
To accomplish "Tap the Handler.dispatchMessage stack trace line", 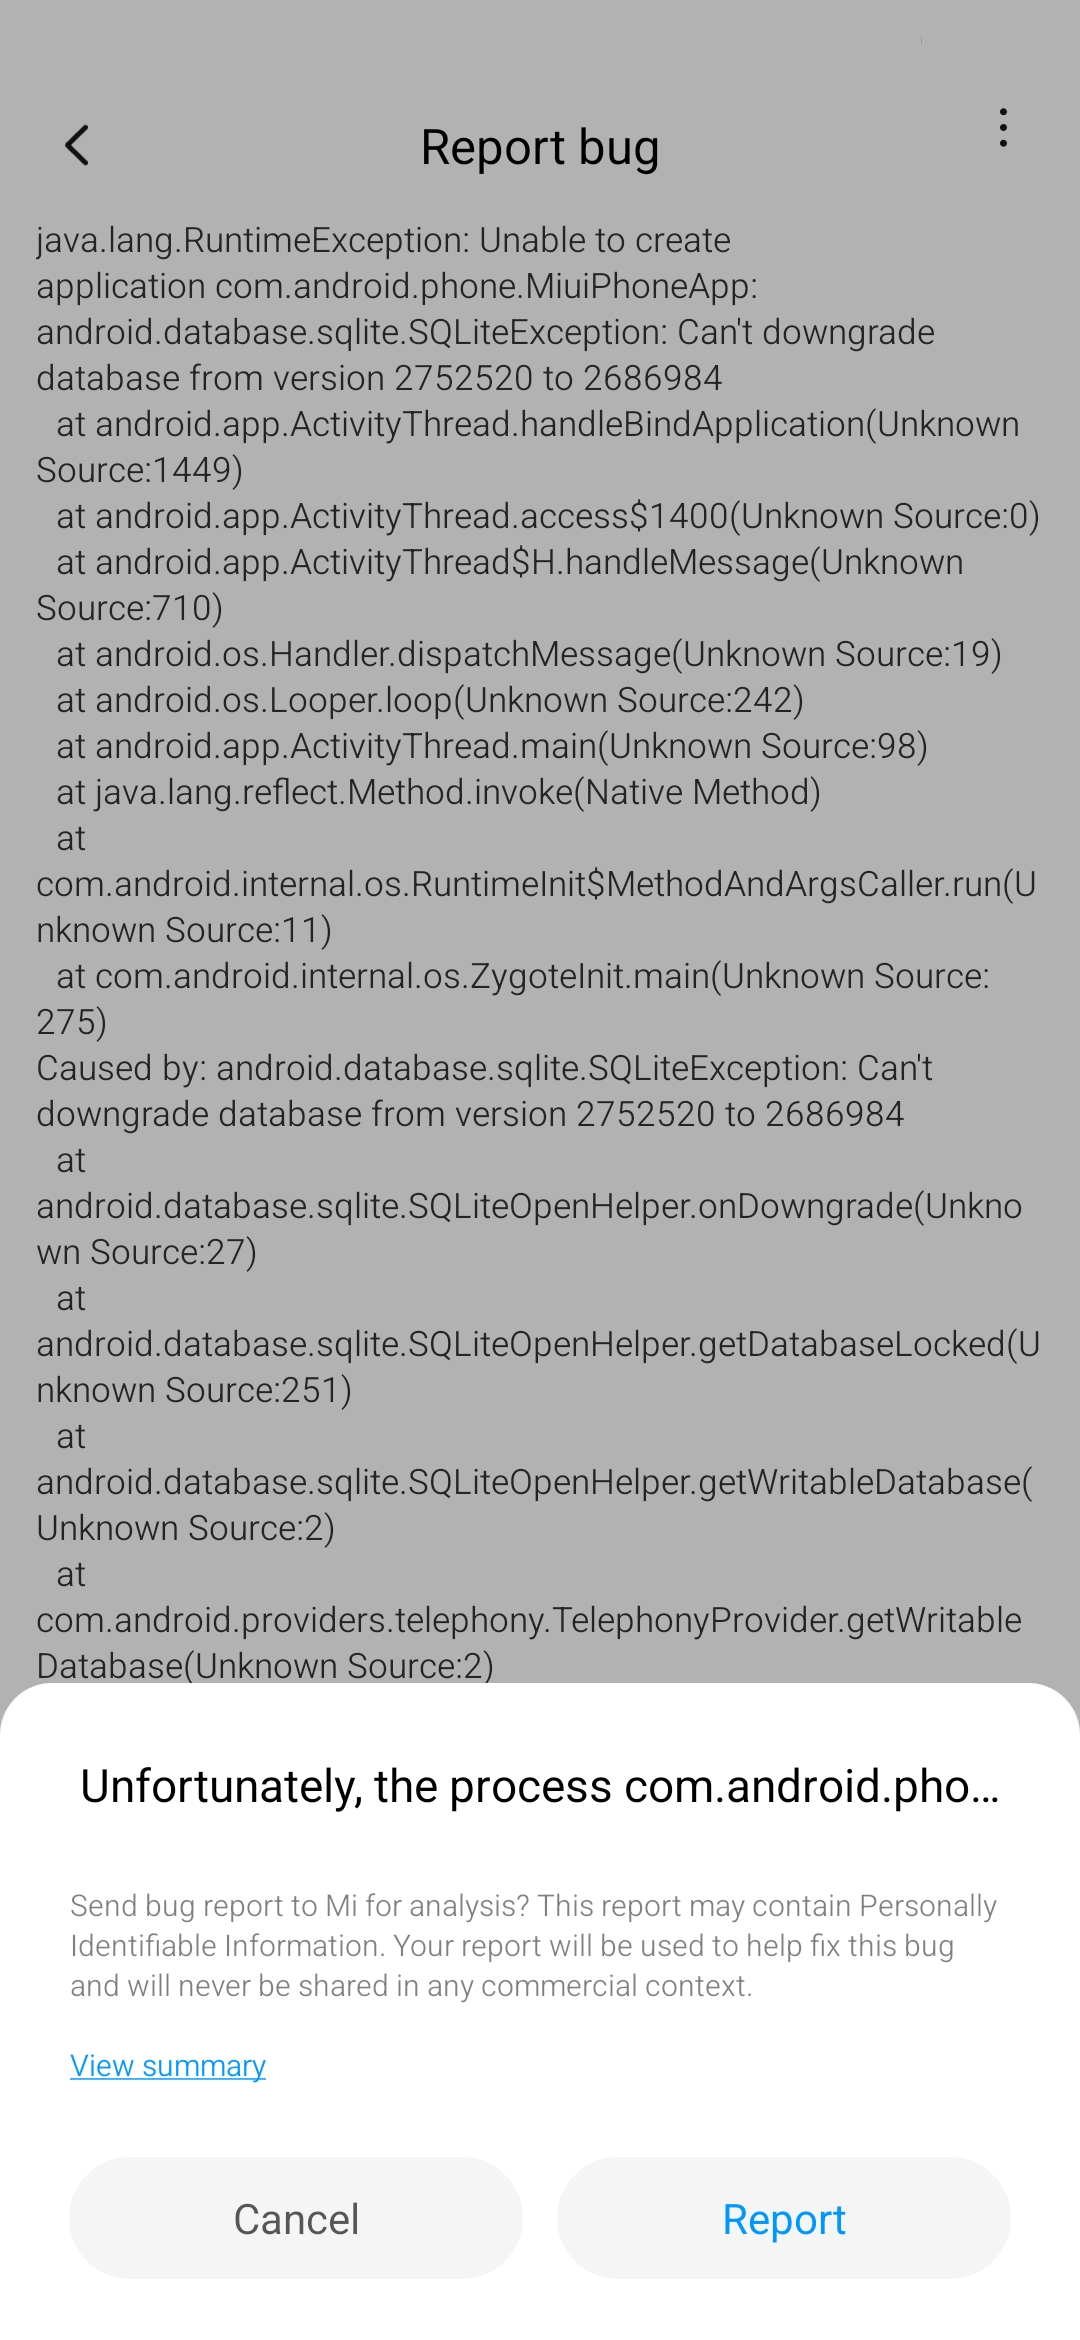I will click(x=528, y=655).
